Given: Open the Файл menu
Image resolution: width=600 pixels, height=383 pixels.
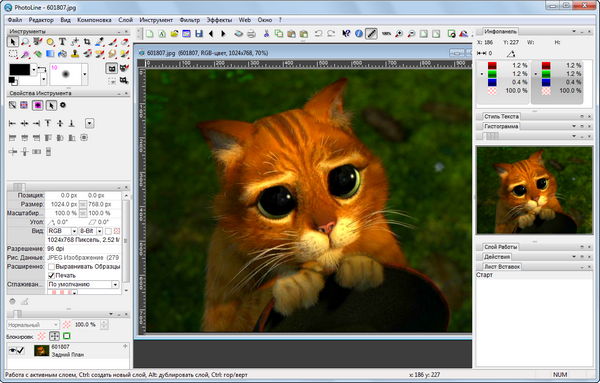Looking at the screenshot, I should coord(15,20).
